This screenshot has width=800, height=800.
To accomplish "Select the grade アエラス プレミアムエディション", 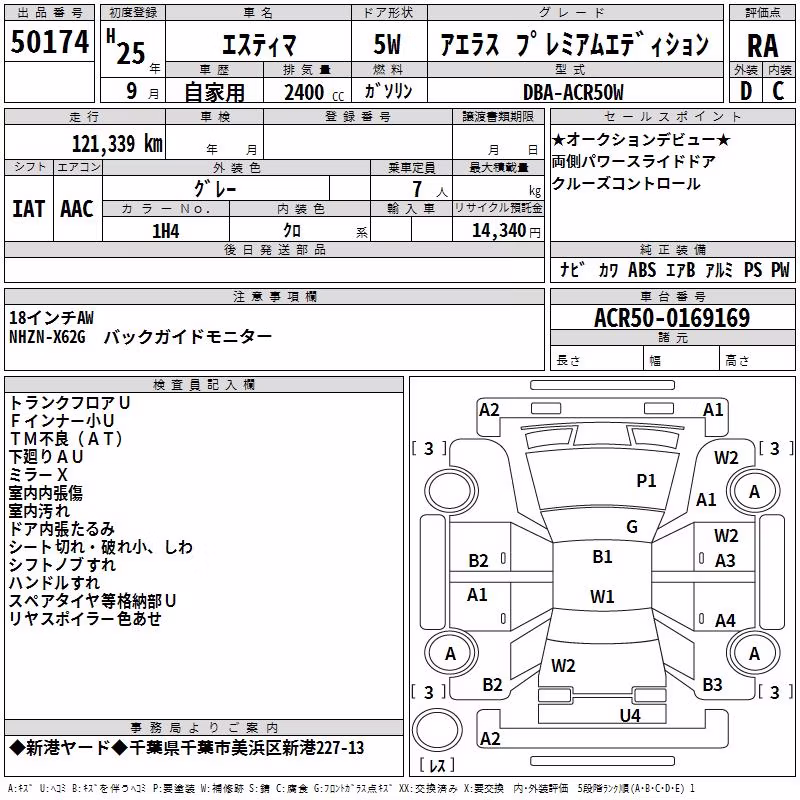I will tap(574, 44).
